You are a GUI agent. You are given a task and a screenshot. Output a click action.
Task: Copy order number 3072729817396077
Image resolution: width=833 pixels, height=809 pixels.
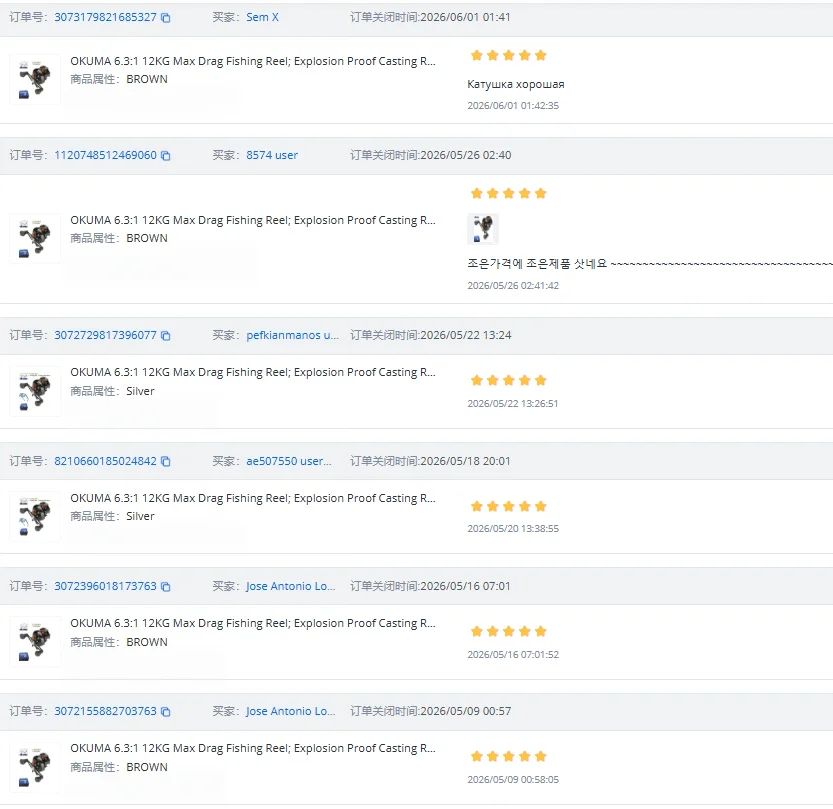pos(166,336)
